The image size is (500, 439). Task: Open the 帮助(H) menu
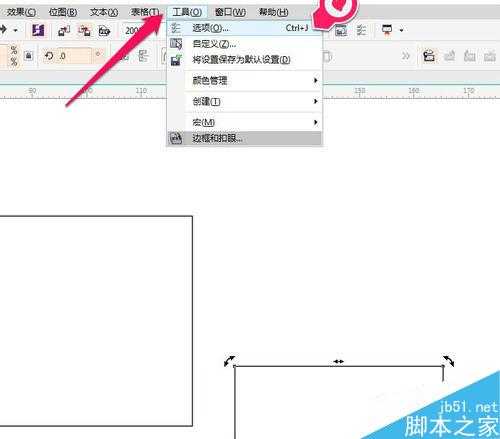click(x=274, y=12)
